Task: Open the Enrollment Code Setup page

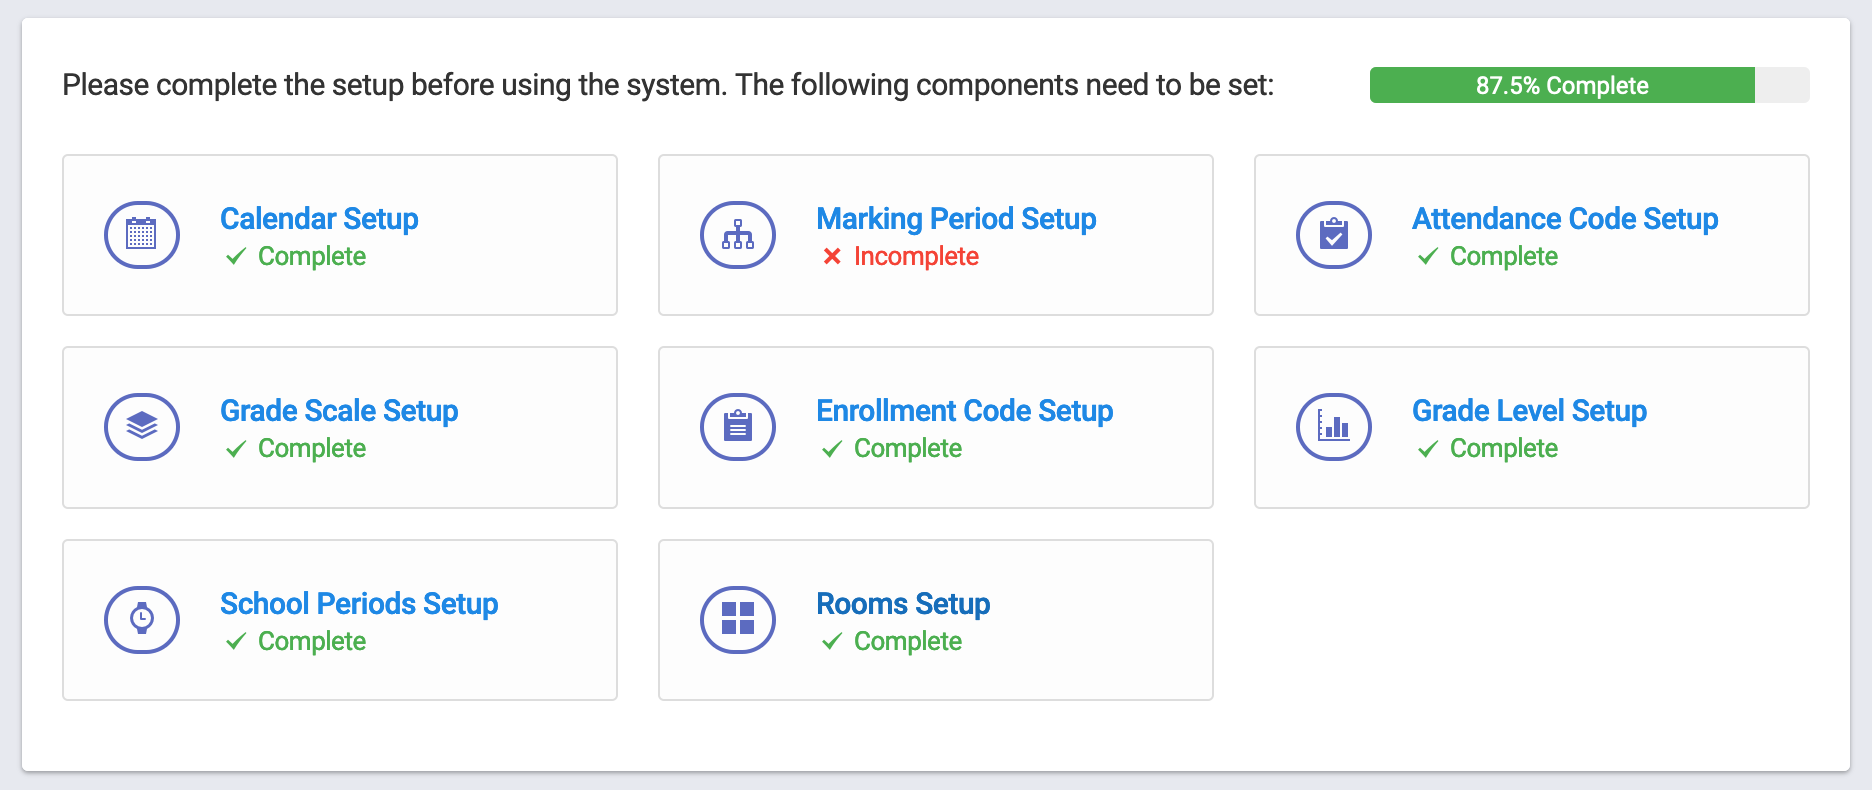Action: tap(965, 411)
